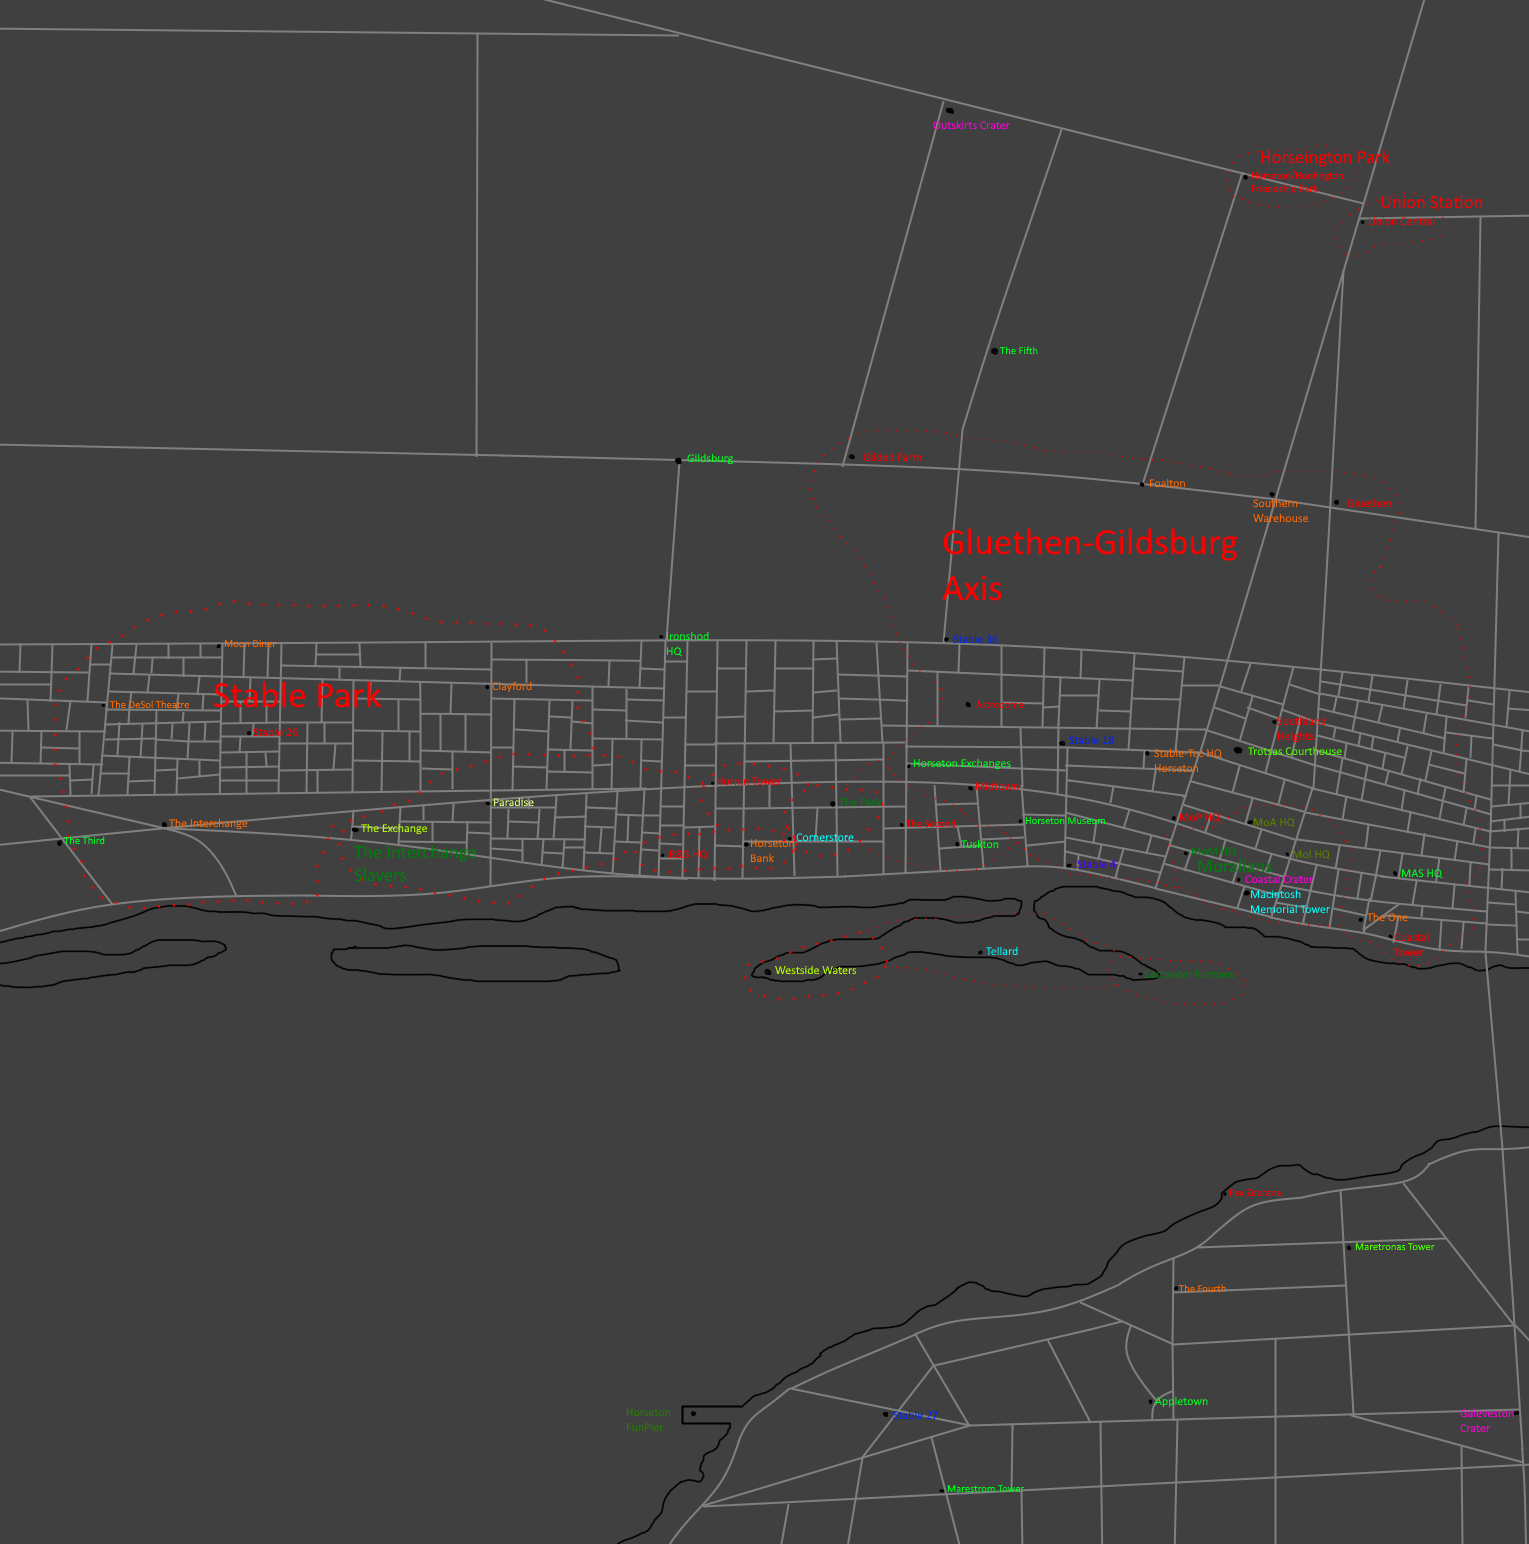Select the MoA HQ label

tap(1274, 823)
